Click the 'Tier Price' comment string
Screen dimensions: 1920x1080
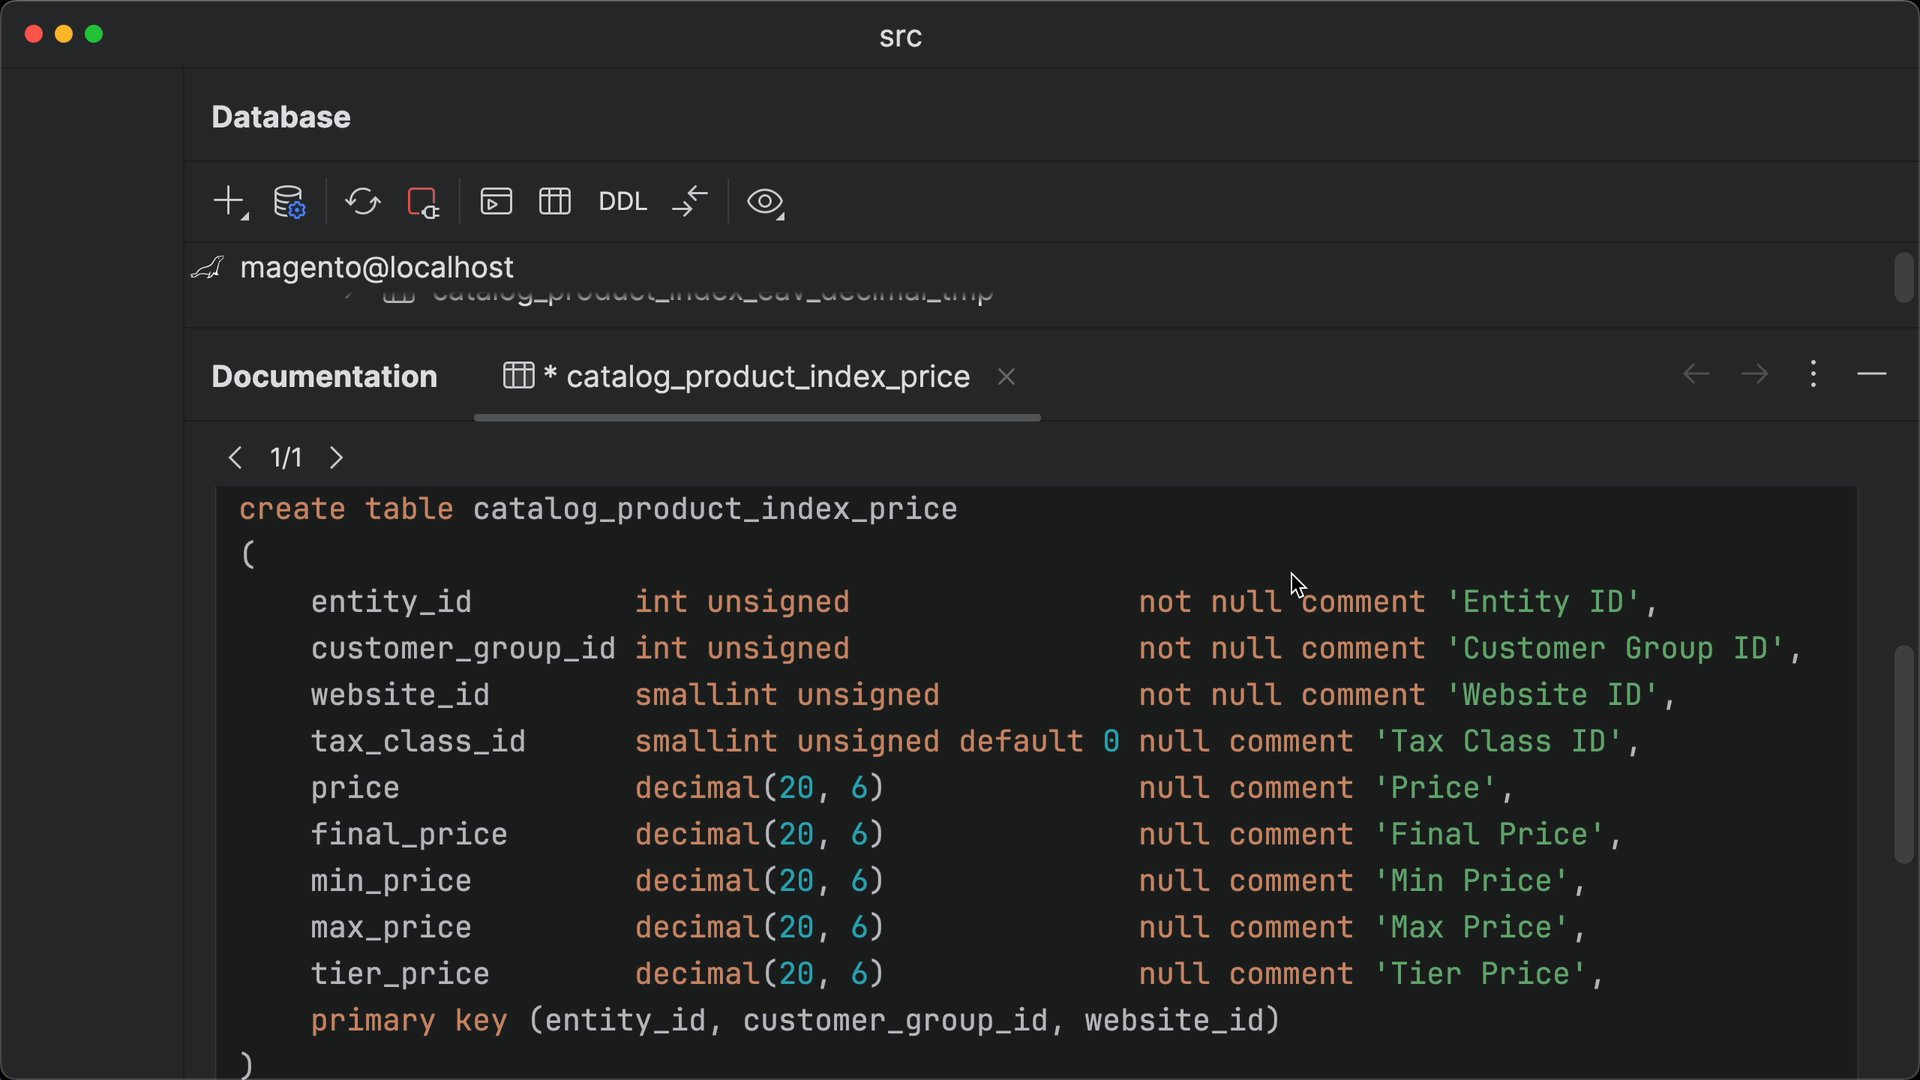click(x=1480, y=974)
